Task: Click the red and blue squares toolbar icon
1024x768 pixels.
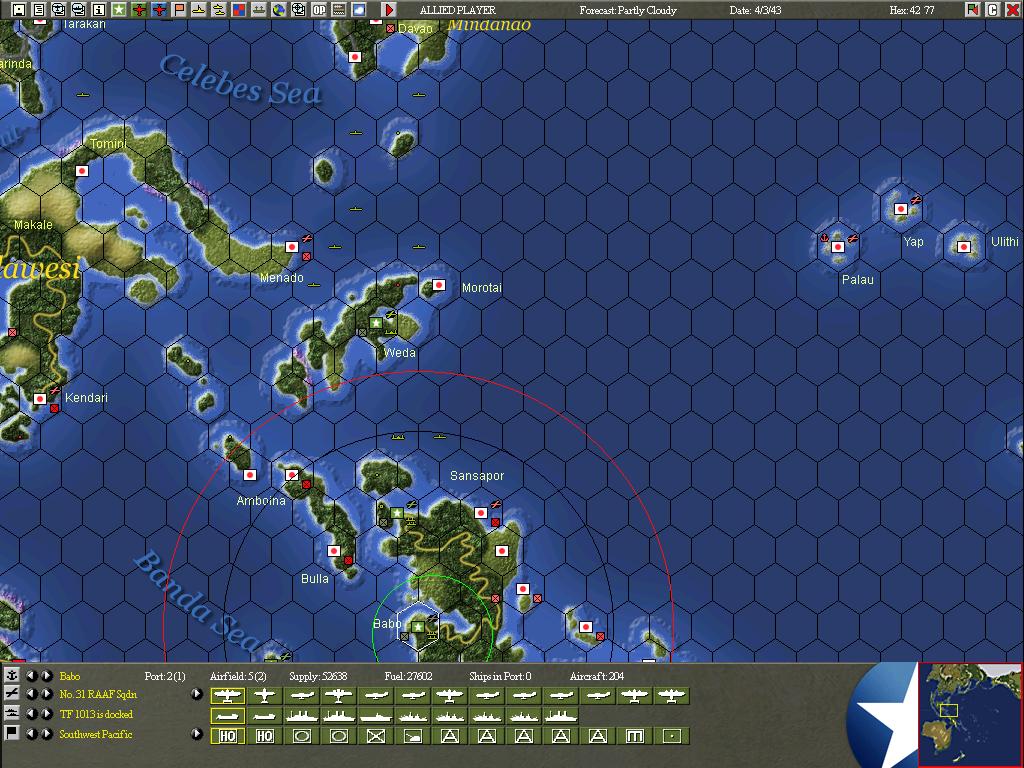Action: click(238, 9)
